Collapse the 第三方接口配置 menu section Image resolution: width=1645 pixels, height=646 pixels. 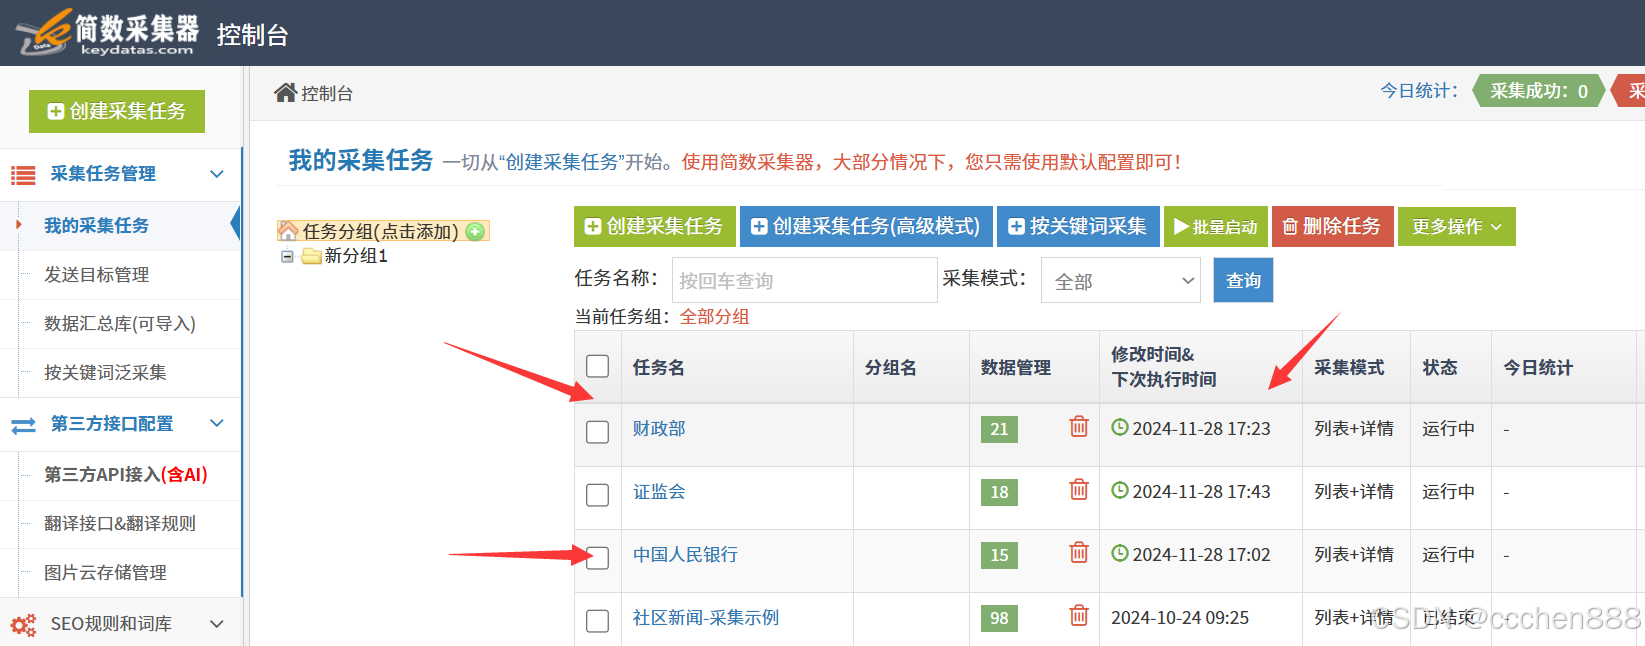[217, 424]
